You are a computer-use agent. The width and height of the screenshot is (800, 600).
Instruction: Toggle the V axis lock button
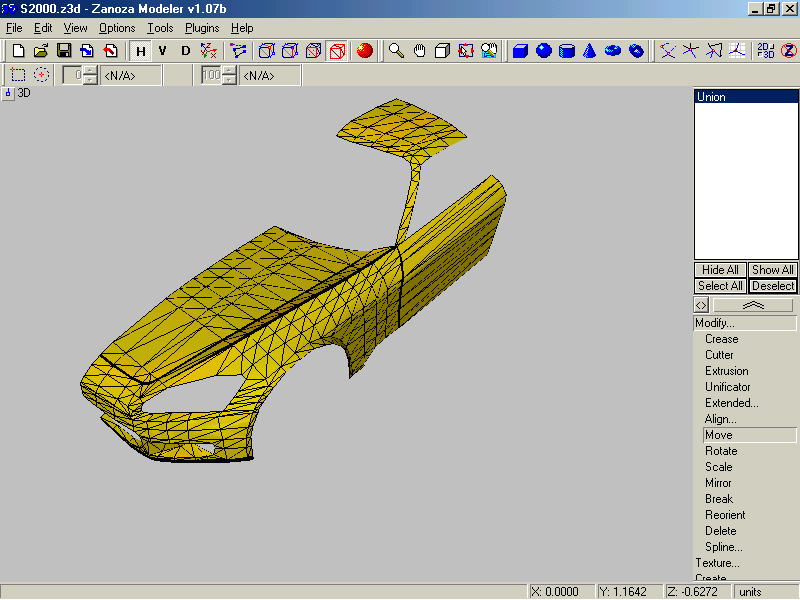coord(162,50)
